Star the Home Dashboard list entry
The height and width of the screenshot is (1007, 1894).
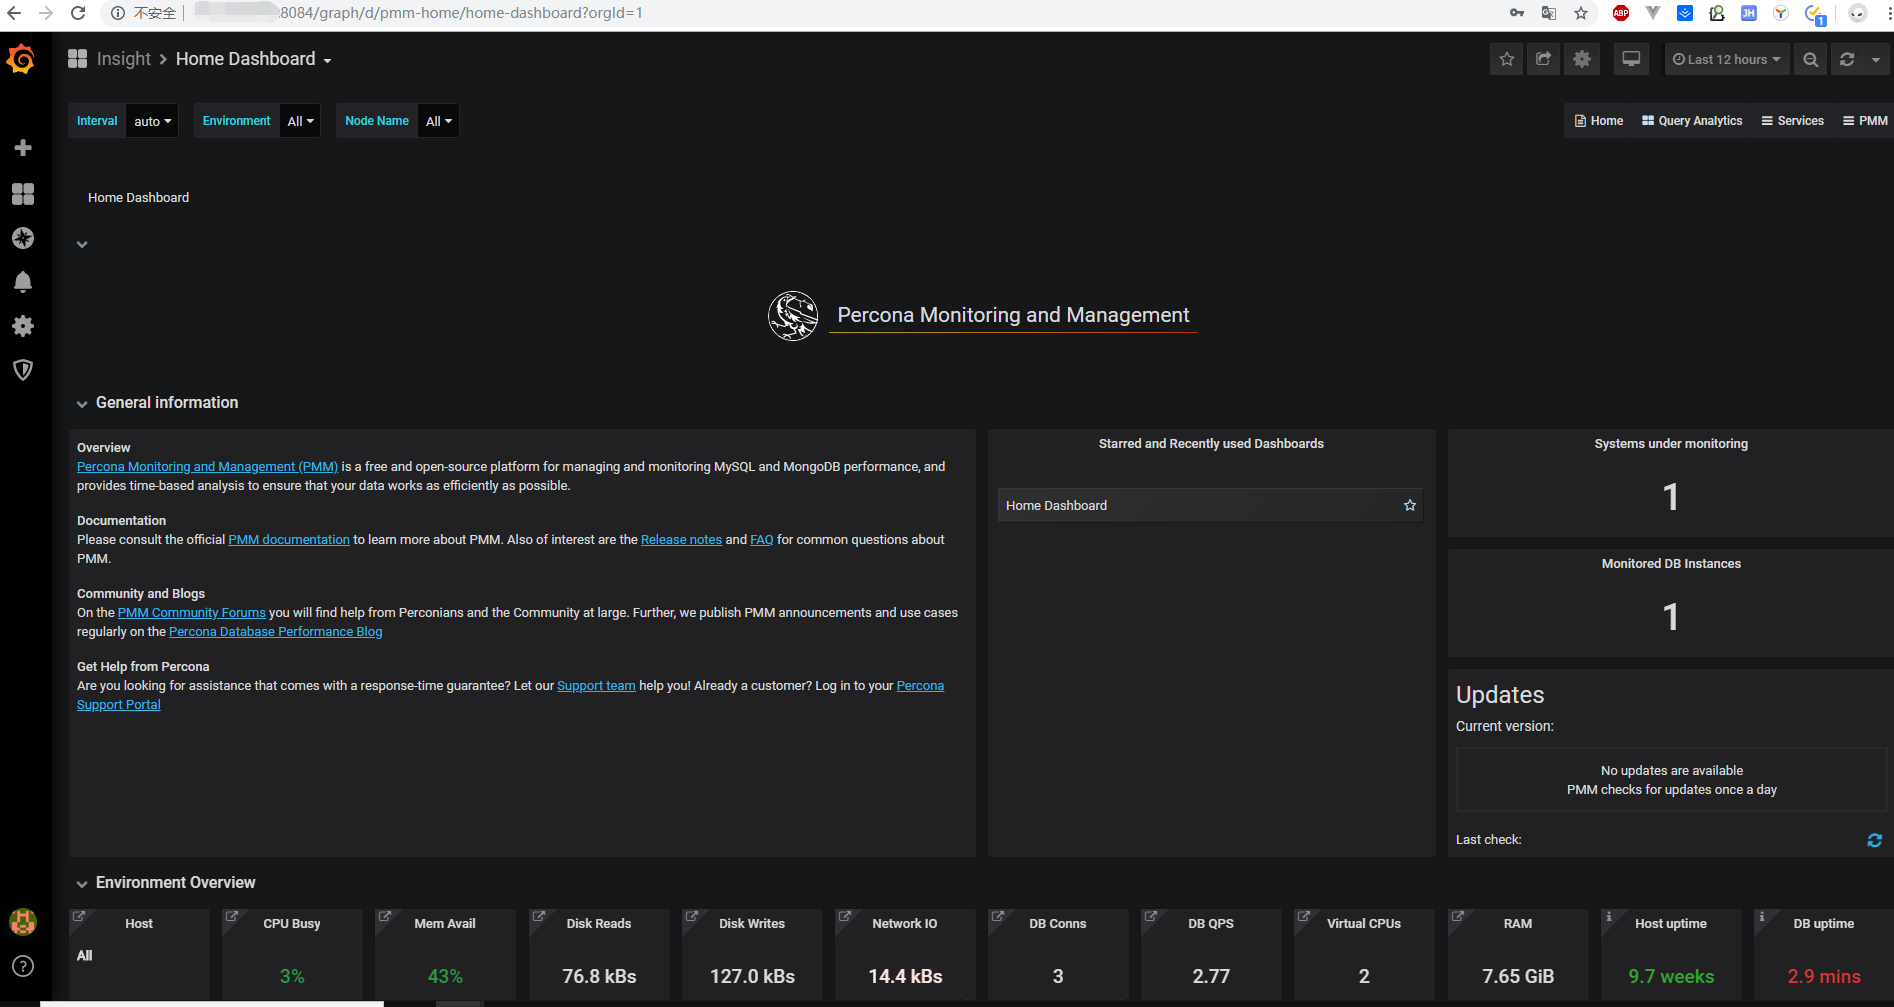pyautogui.click(x=1410, y=505)
